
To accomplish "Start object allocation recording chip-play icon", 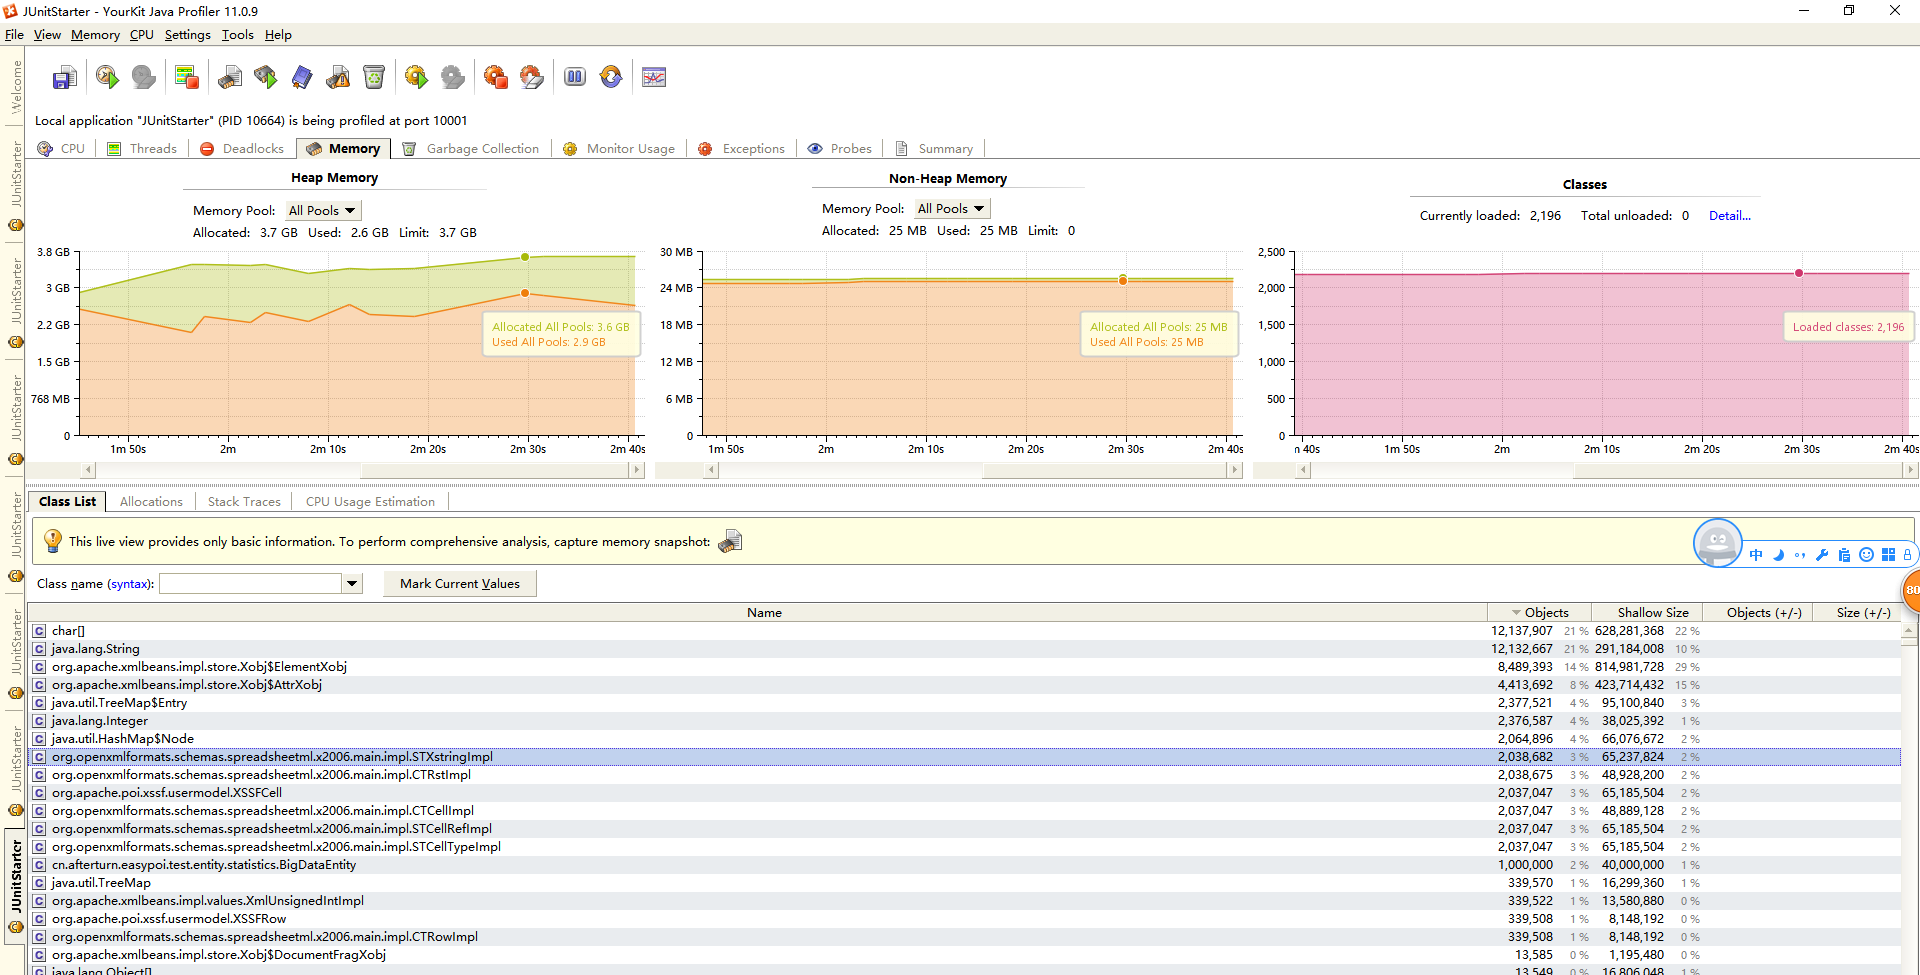I will coord(266,77).
